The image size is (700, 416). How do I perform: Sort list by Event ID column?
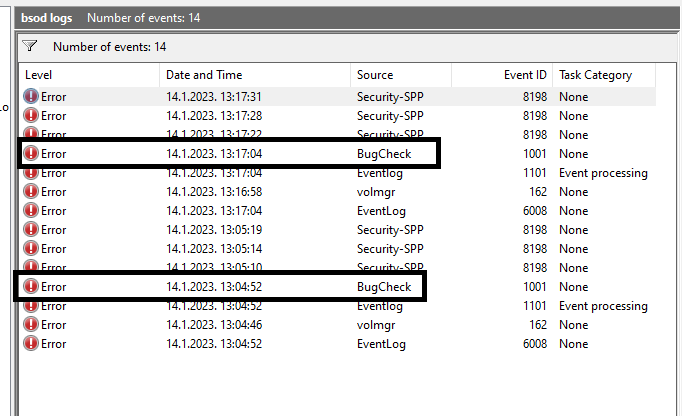pyautogui.click(x=500, y=75)
